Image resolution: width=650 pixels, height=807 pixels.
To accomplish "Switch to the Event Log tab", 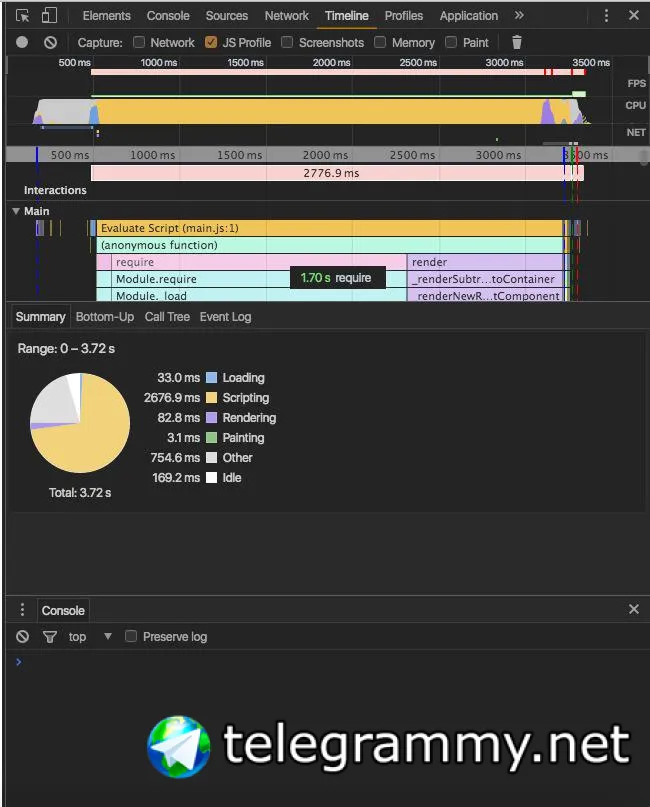I will (x=225, y=317).
